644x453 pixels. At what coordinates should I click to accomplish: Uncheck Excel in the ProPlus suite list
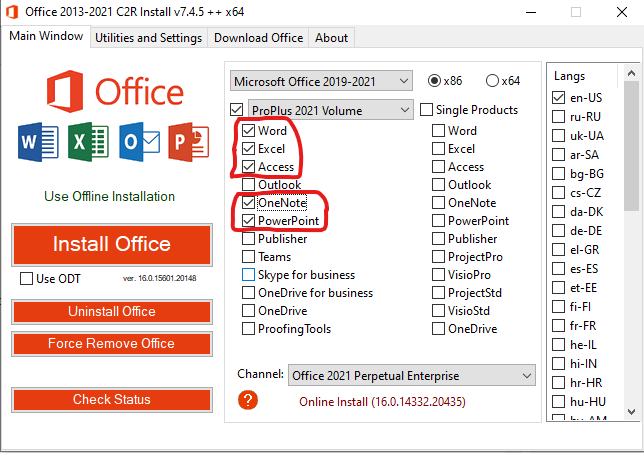[x=248, y=149]
